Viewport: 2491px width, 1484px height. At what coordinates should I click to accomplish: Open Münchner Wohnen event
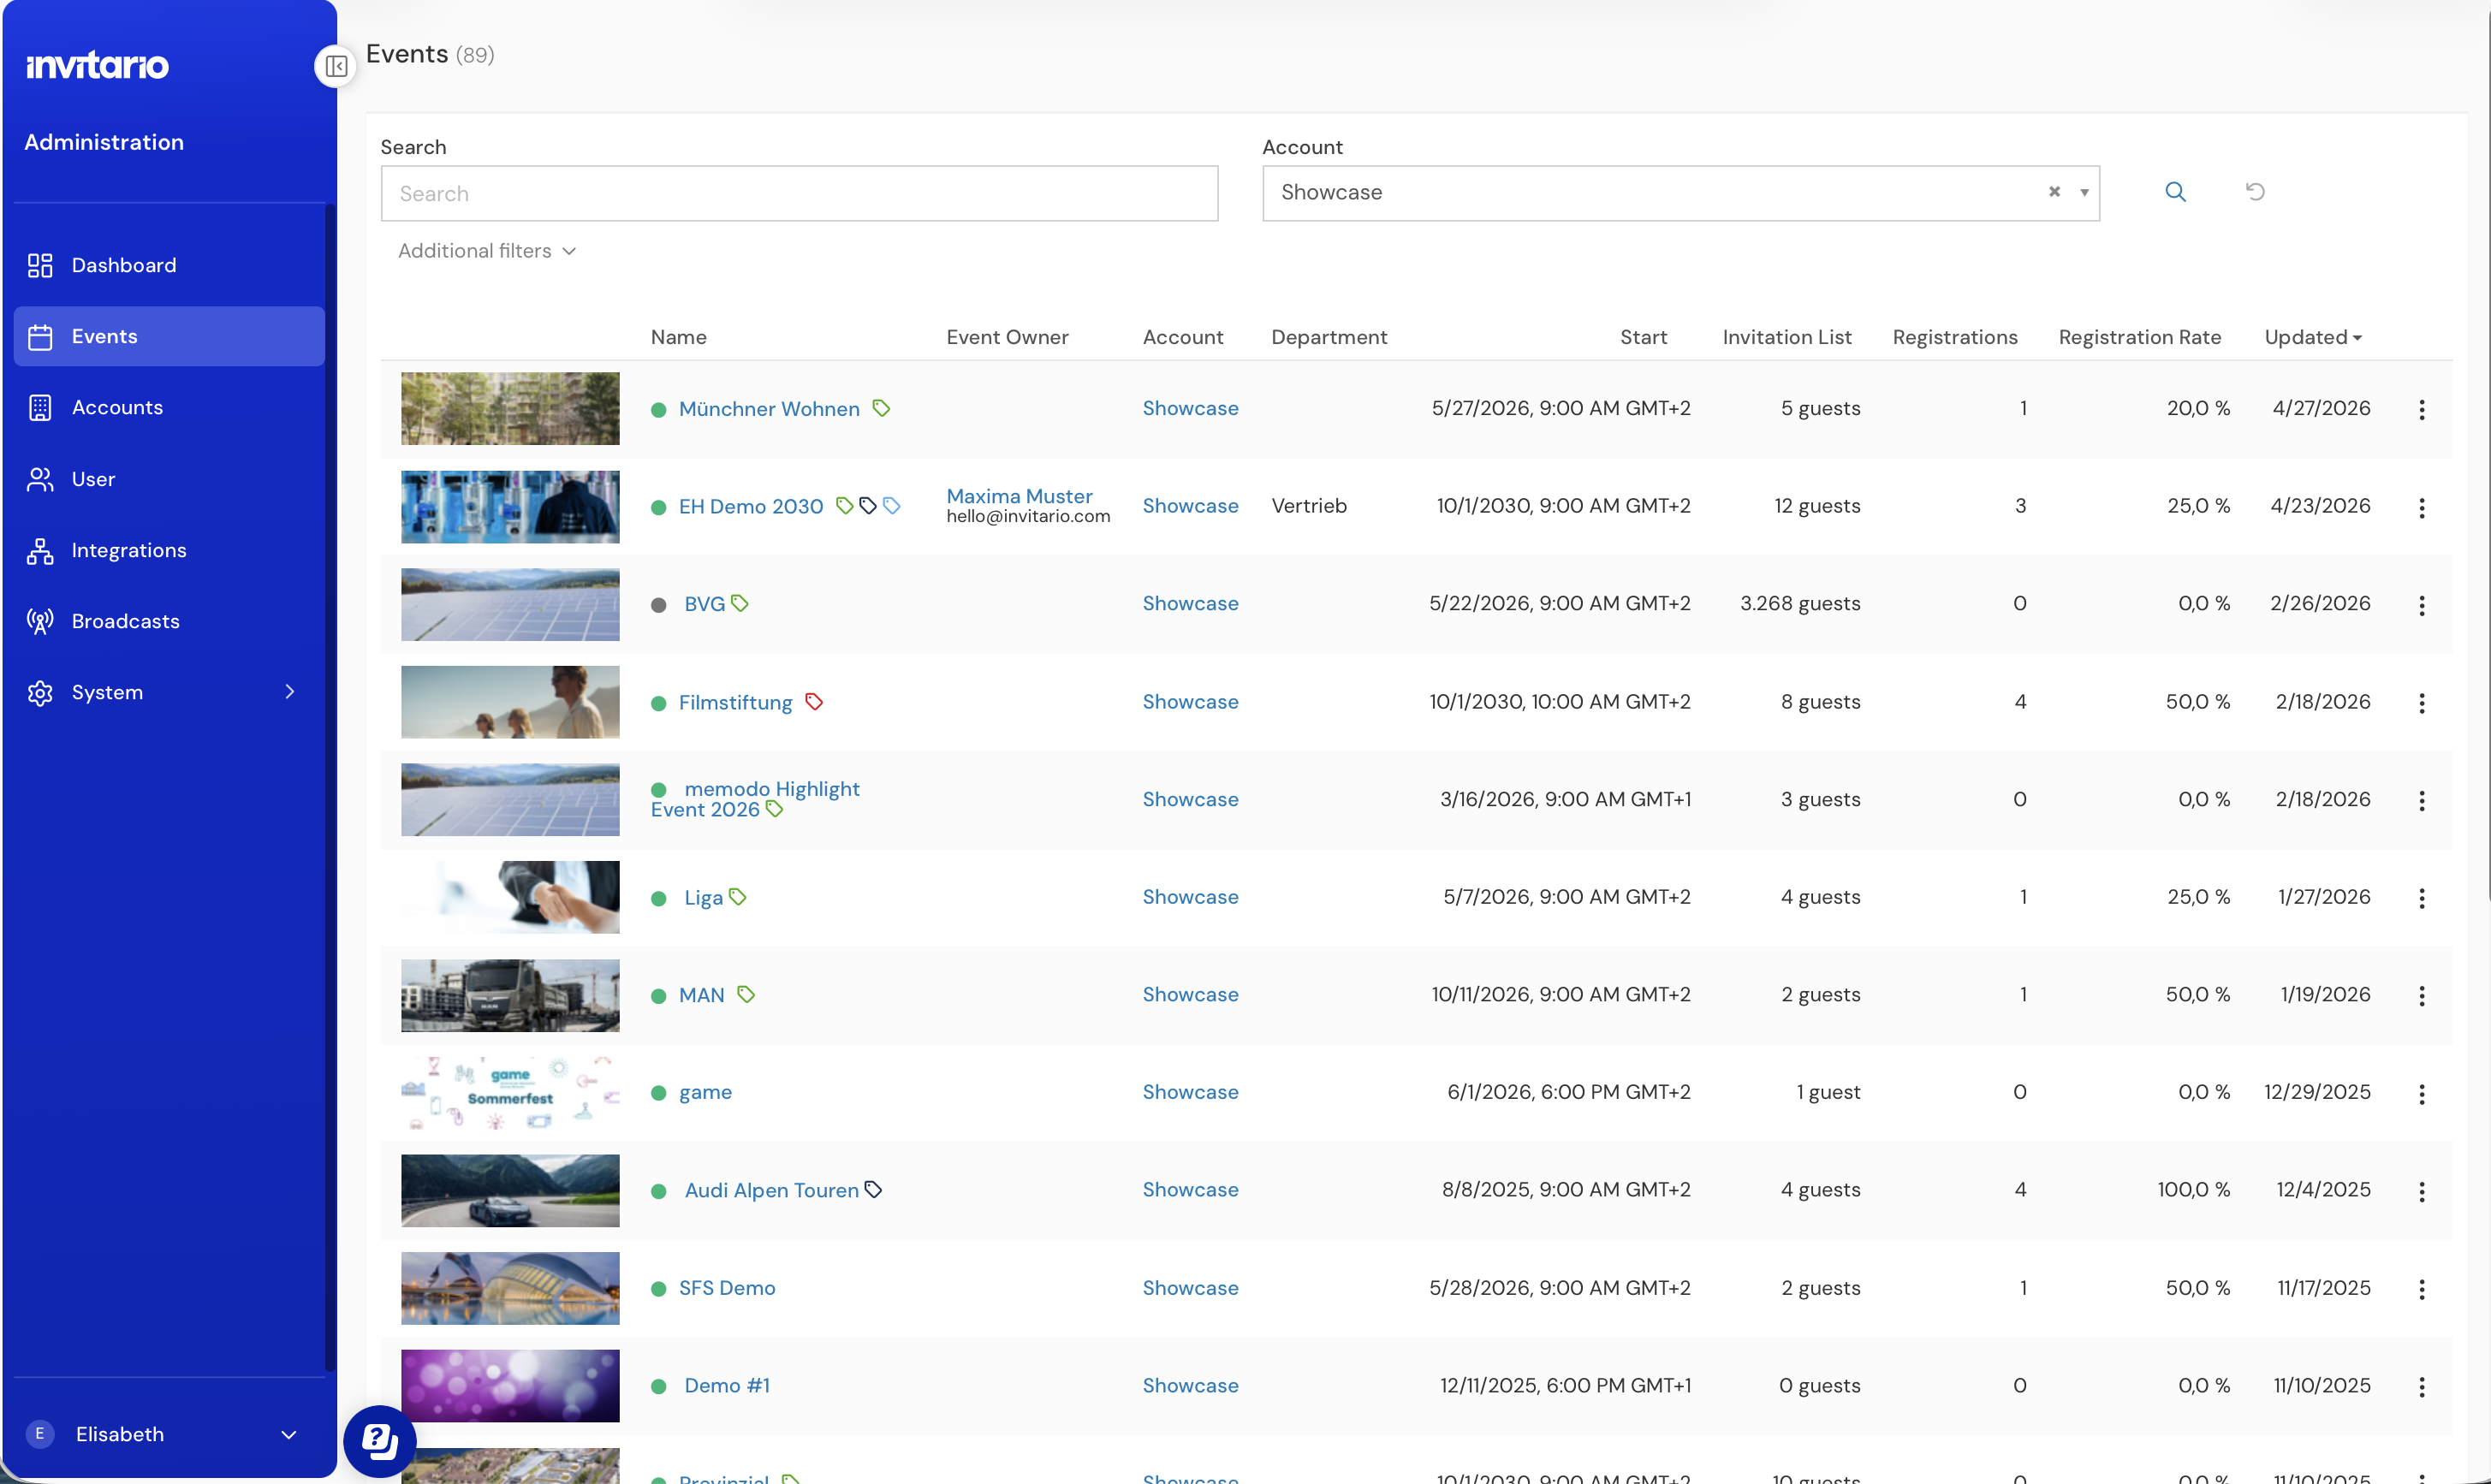click(x=769, y=409)
